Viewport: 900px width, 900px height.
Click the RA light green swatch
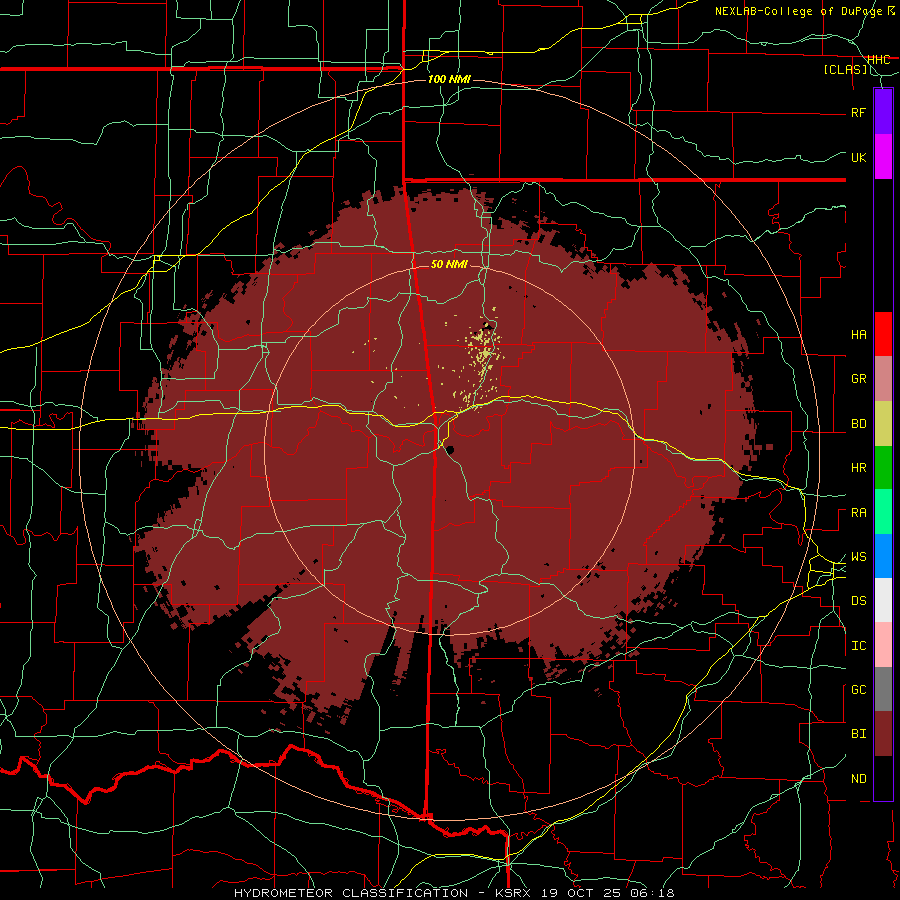point(883,511)
